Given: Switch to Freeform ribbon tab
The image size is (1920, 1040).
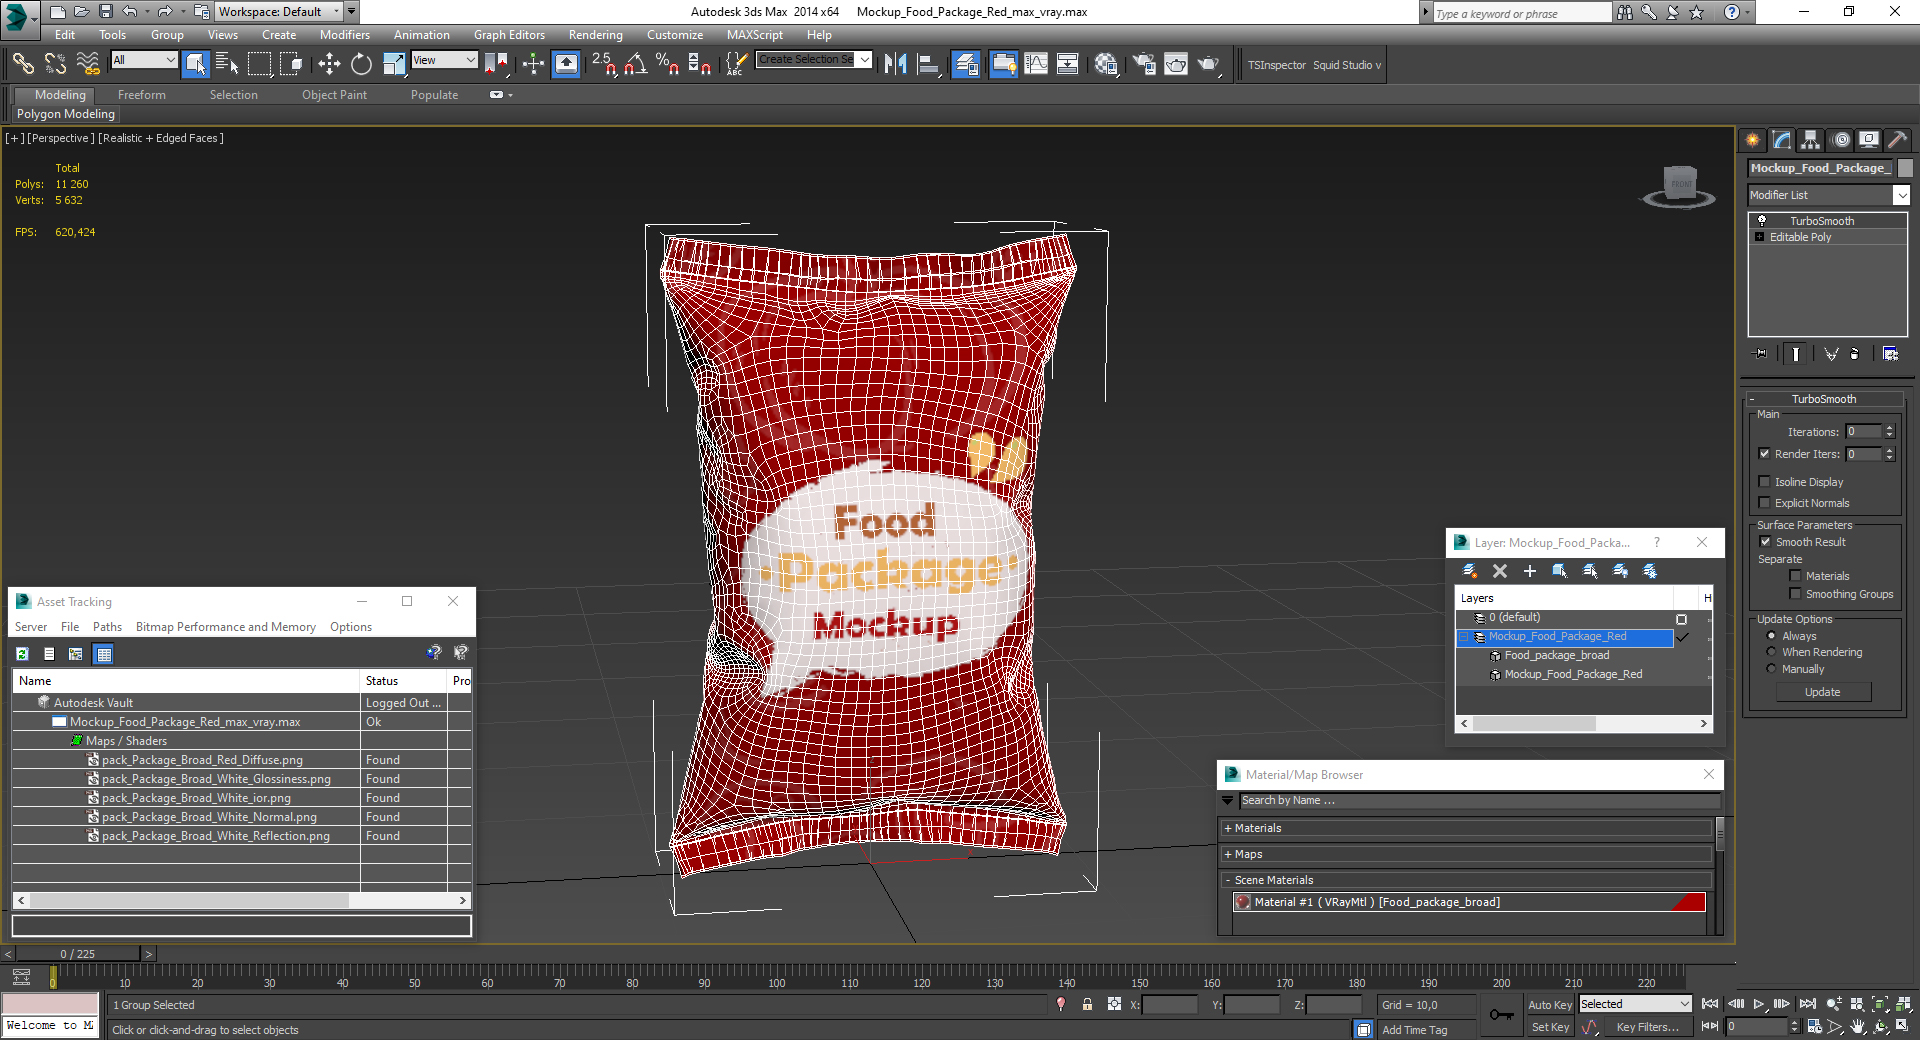Looking at the screenshot, I should (142, 95).
